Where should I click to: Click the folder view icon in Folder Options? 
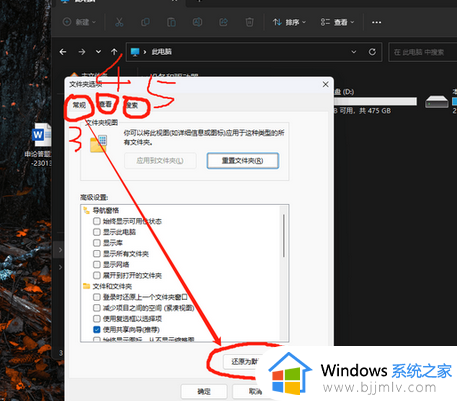tap(99, 144)
